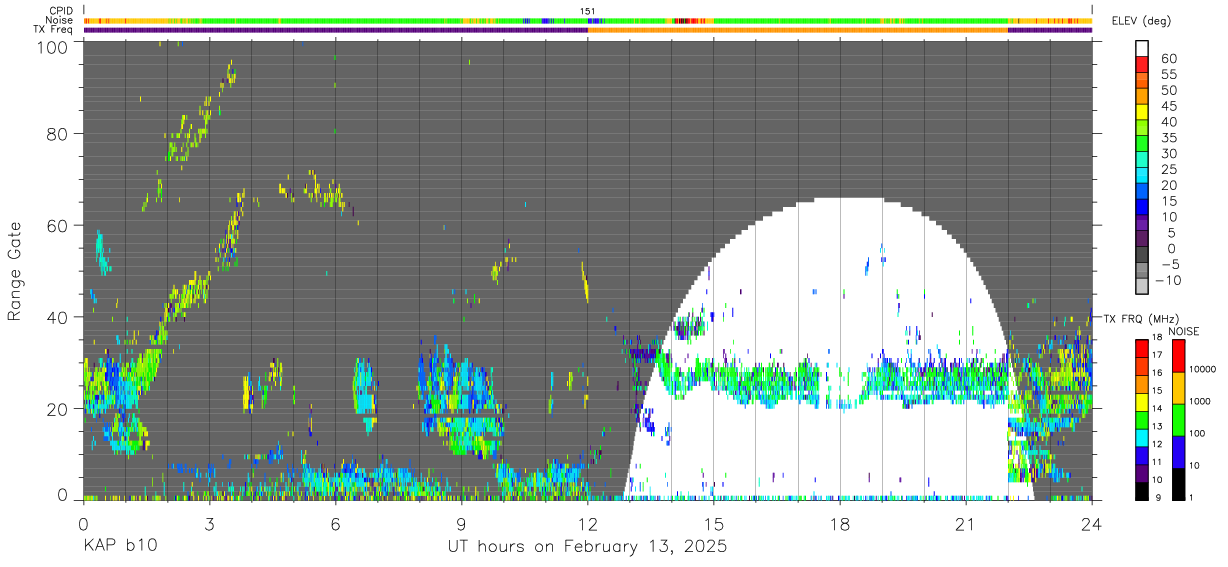
Task: Click the purple part of TX Freq strip
Action: (335, 30)
